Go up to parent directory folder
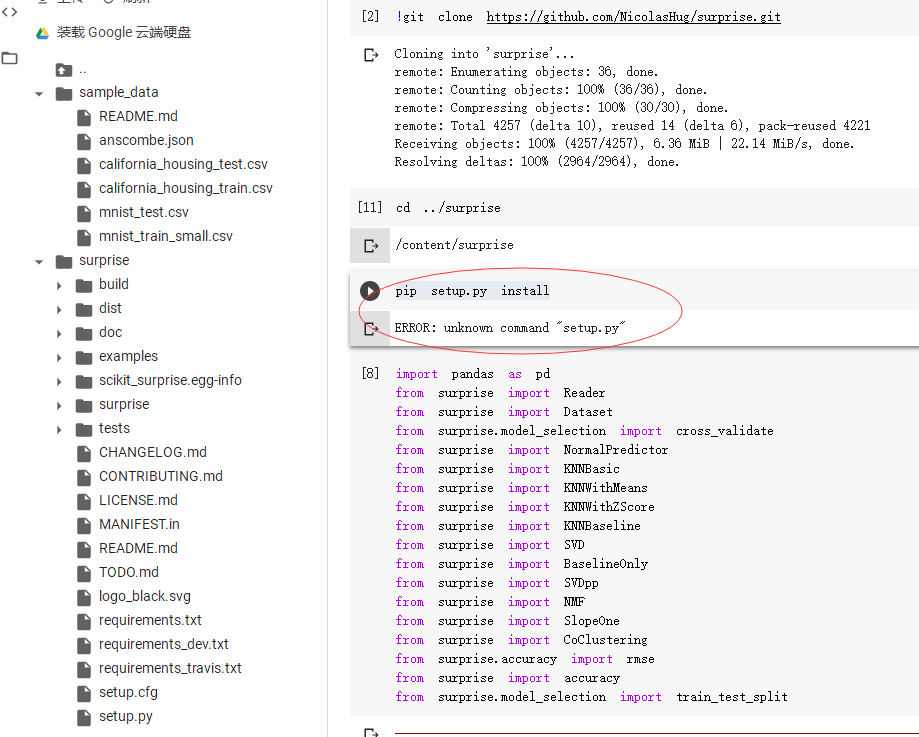 [64, 70]
